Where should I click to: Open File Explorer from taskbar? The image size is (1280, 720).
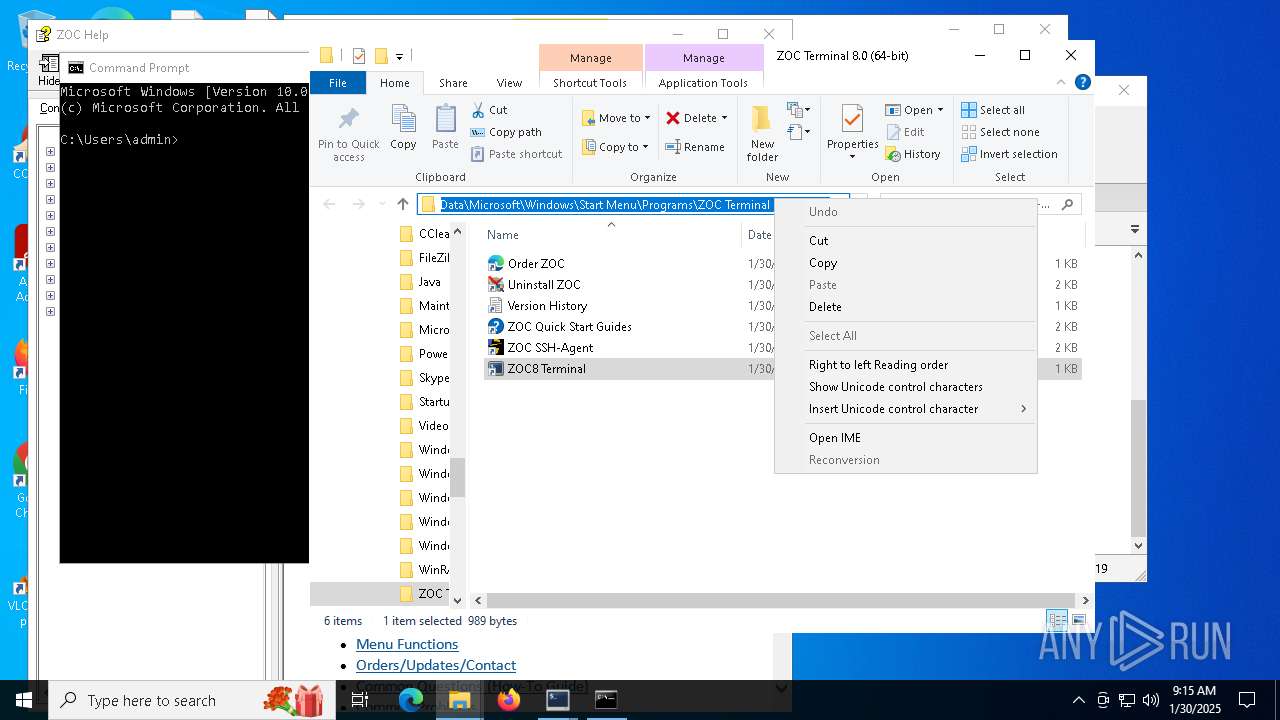pyautogui.click(x=460, y=700)
